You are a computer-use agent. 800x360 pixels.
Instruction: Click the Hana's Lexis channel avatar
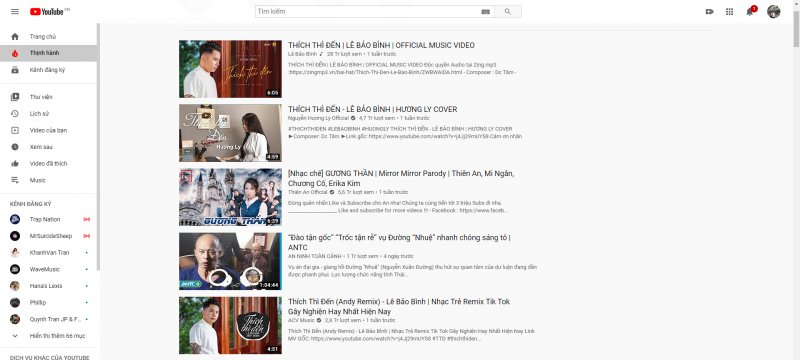click(15, 286)
